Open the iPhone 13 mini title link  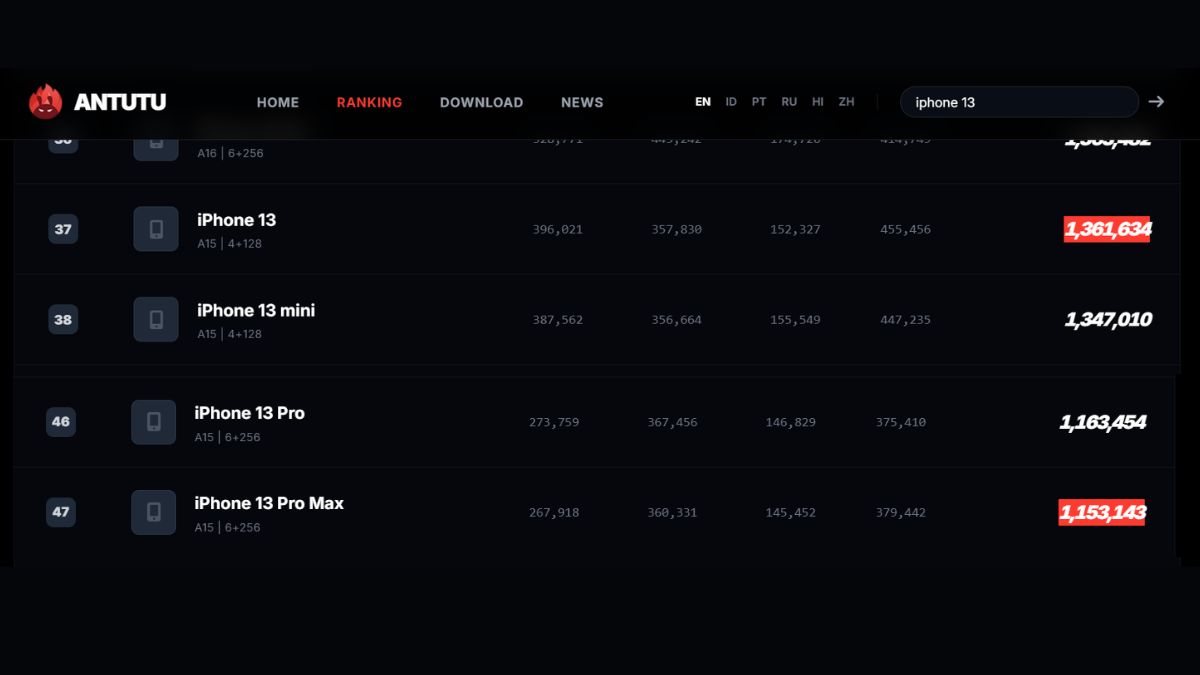(256, 310)
